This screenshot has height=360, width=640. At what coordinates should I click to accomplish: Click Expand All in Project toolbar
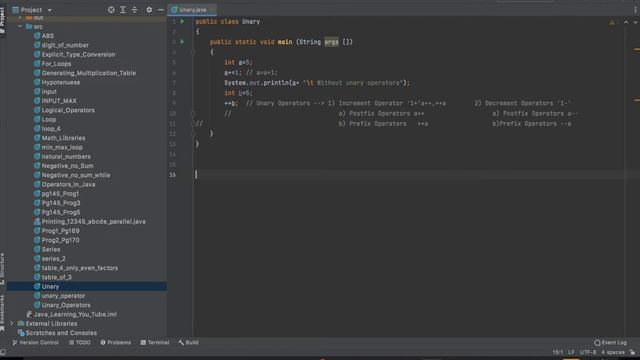123,10
